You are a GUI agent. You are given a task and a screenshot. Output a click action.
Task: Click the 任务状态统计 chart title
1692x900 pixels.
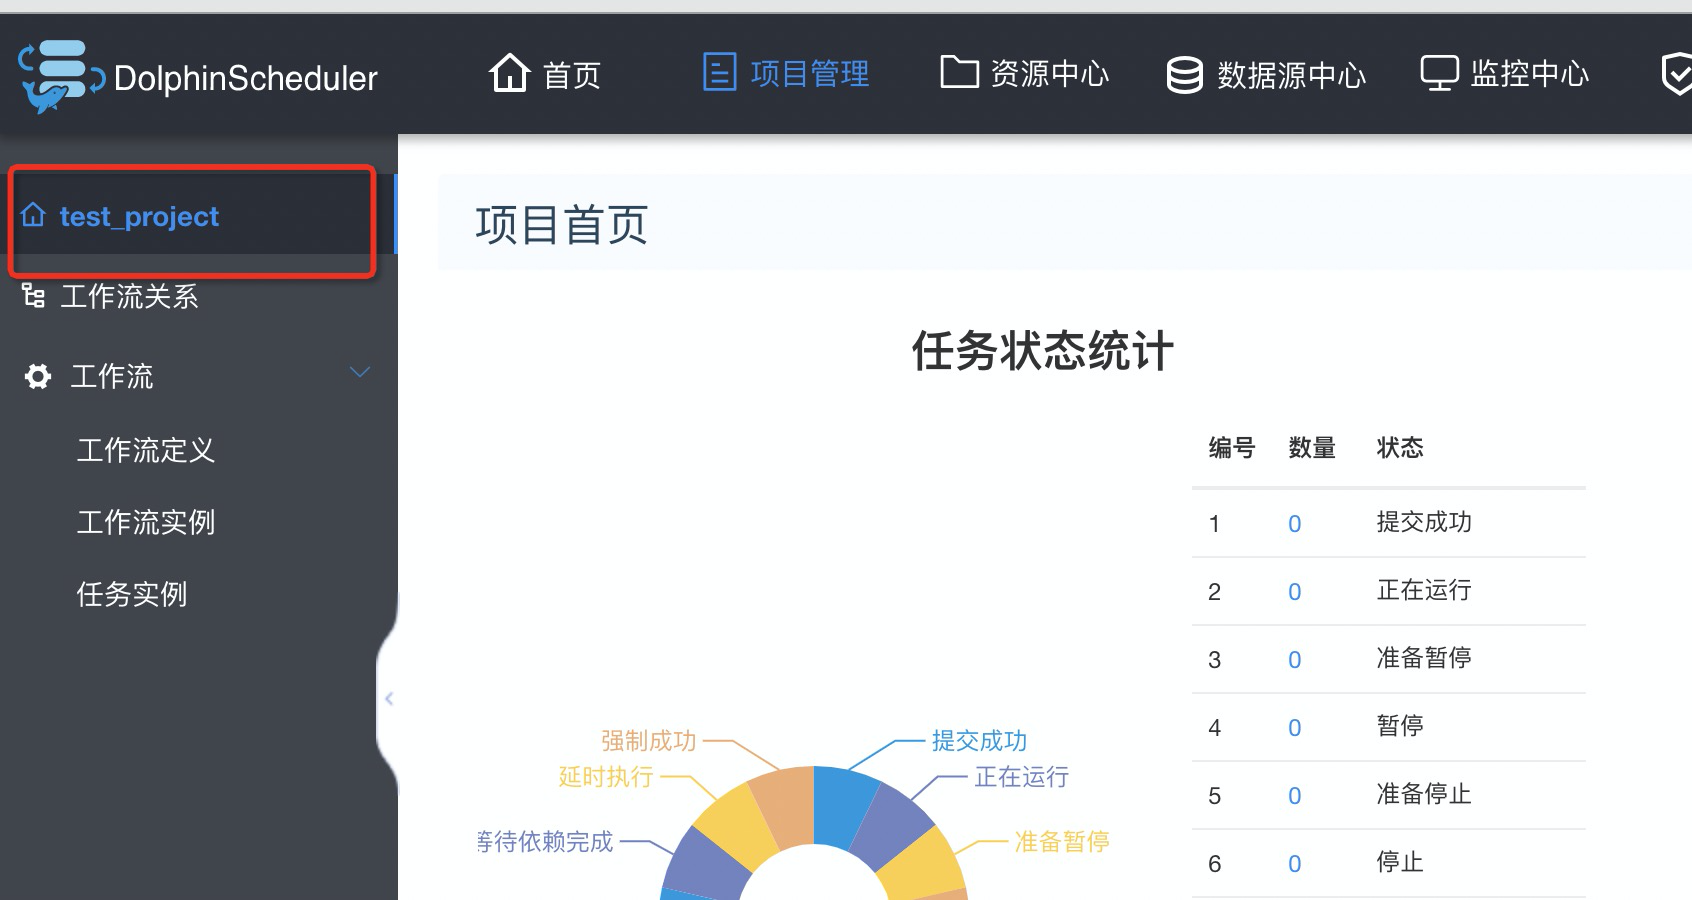point(1042,352)
